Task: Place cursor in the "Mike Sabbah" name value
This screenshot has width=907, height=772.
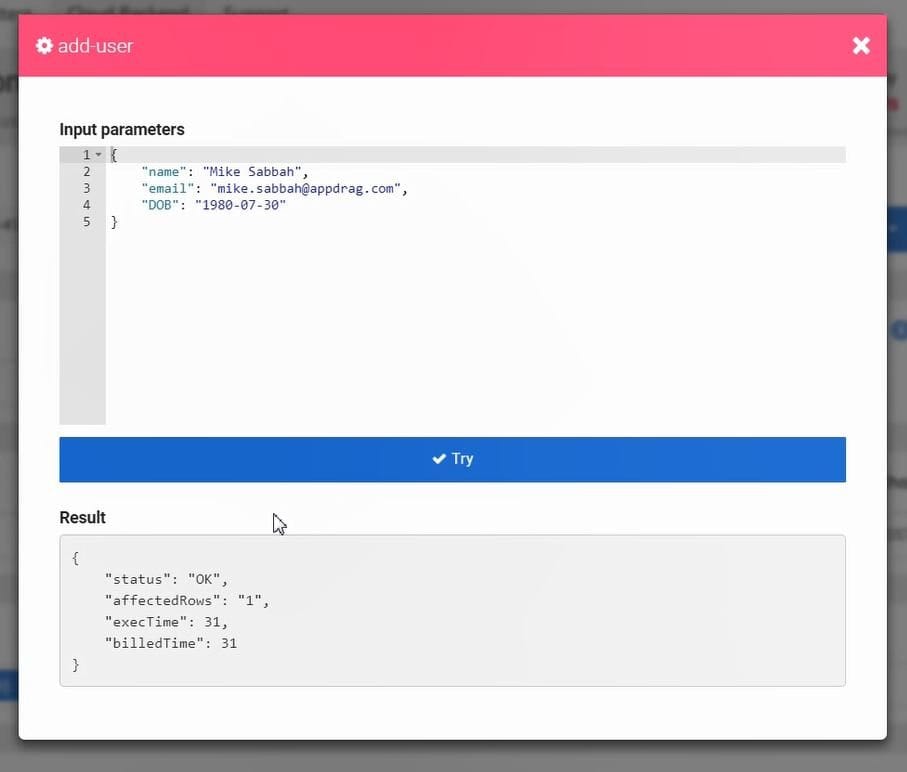Action: click(255, 172)
